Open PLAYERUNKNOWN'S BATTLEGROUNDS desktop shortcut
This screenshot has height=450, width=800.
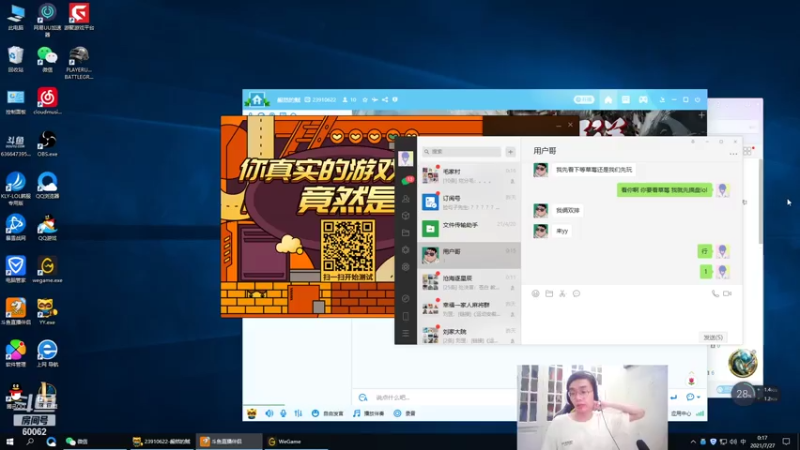point(79,62)
